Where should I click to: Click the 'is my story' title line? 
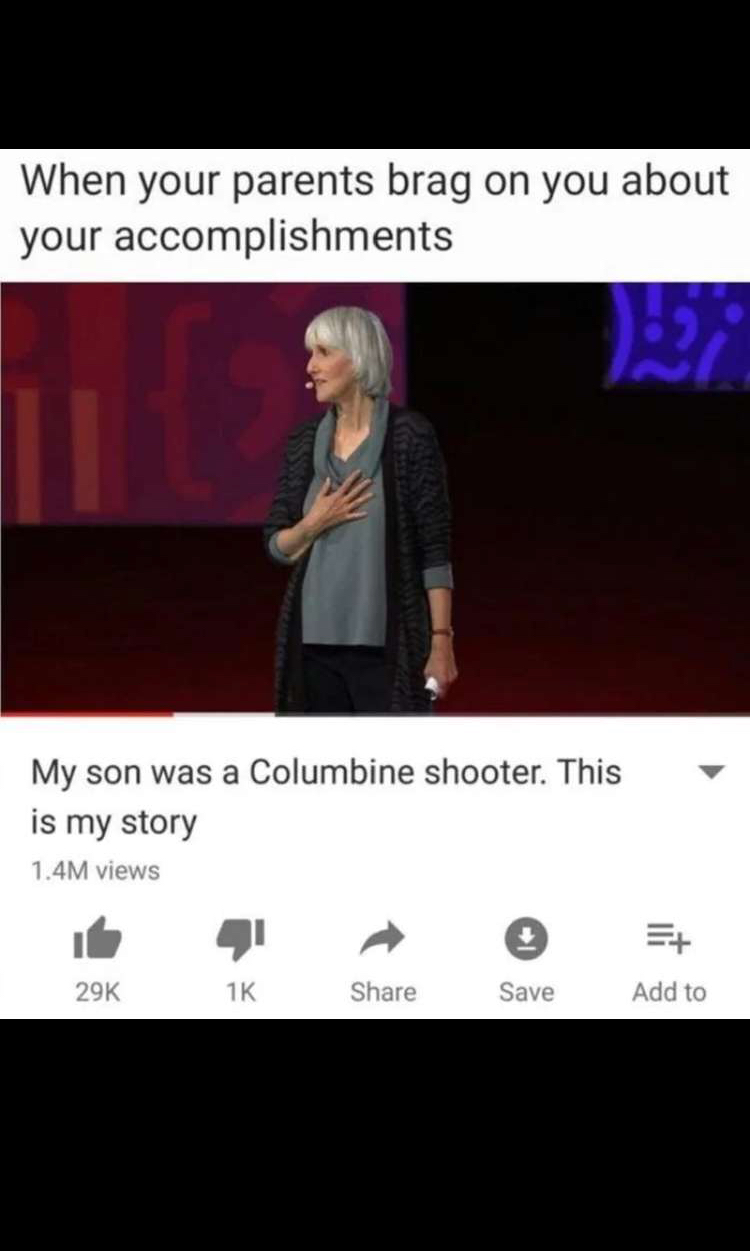[x=113, y=824]
